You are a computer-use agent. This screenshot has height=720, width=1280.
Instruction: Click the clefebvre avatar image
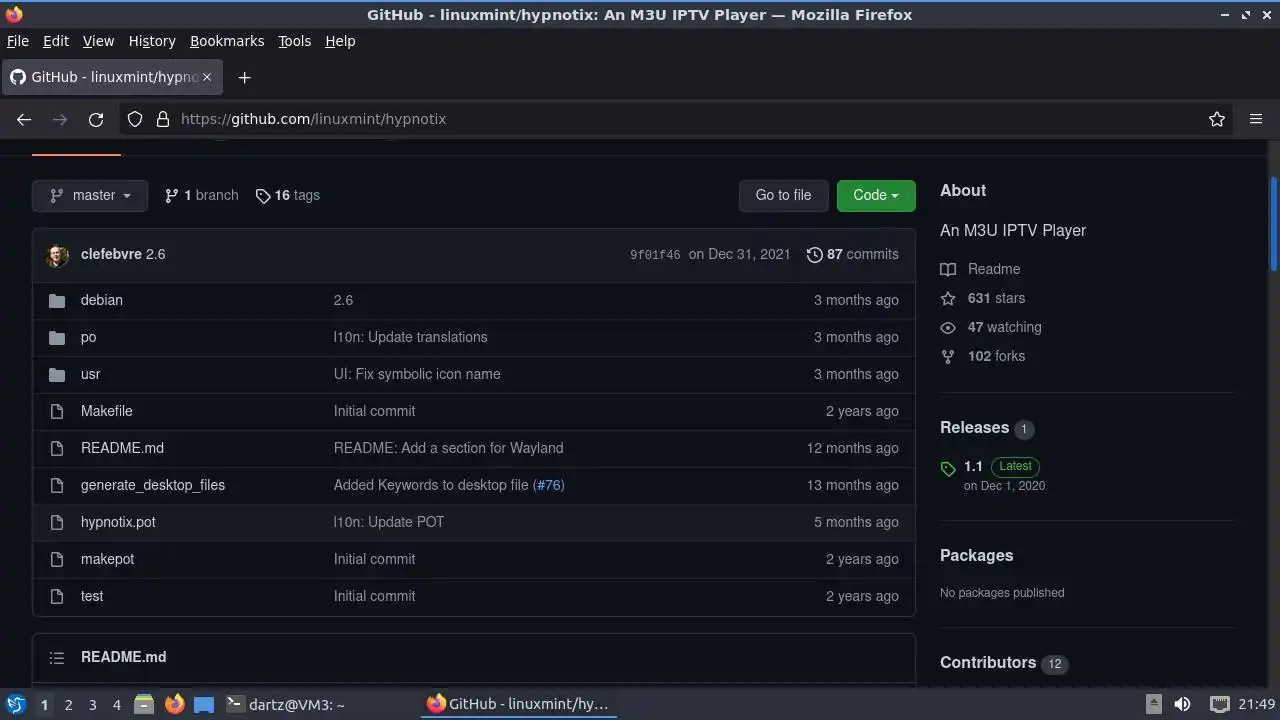click(x=57, y=255)
